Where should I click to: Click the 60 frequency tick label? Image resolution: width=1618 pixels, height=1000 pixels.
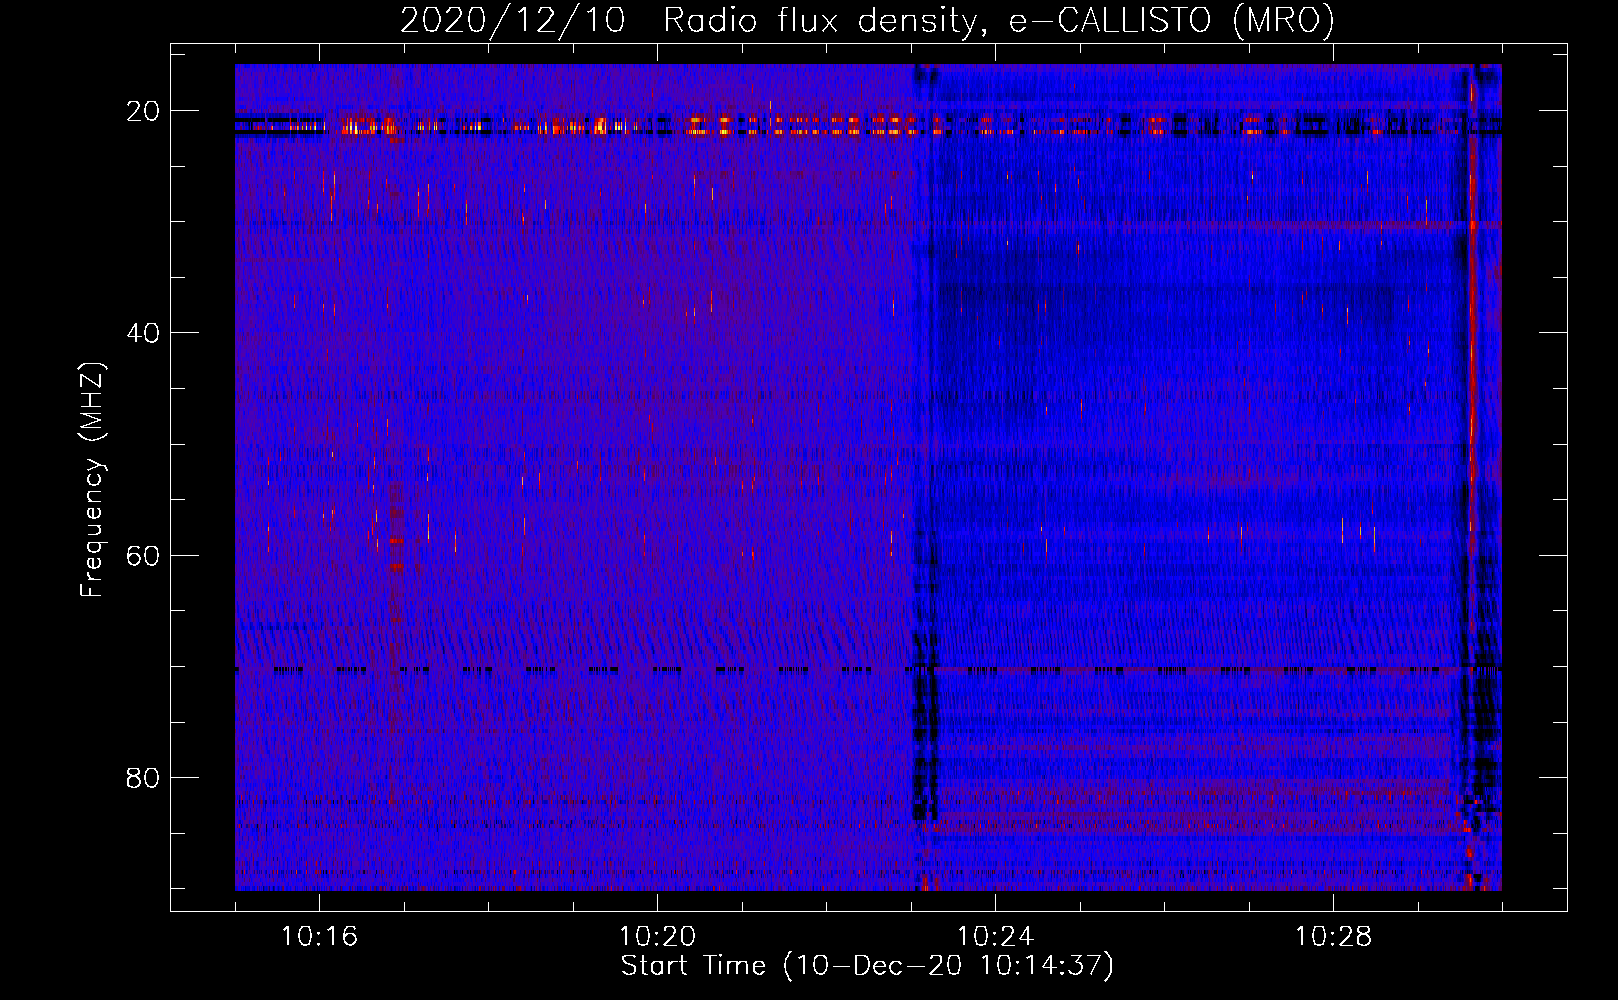coord(143,555)
